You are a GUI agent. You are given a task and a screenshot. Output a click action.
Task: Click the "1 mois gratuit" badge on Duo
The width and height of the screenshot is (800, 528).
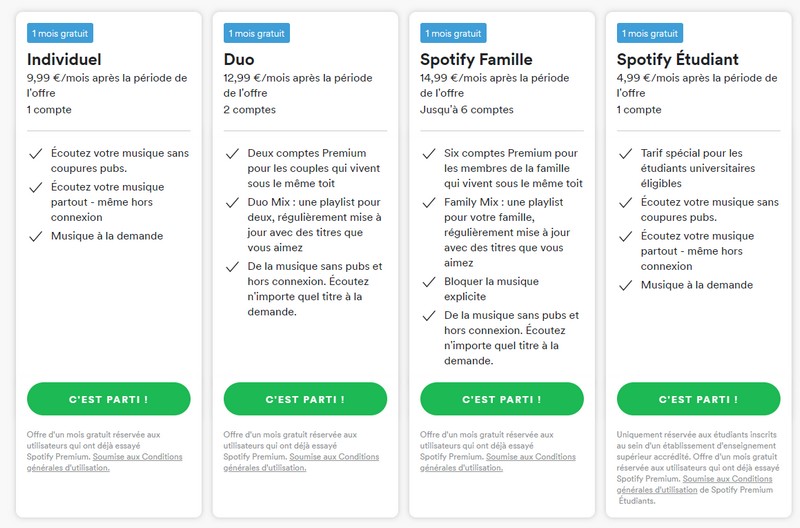(x=257, y=33)
